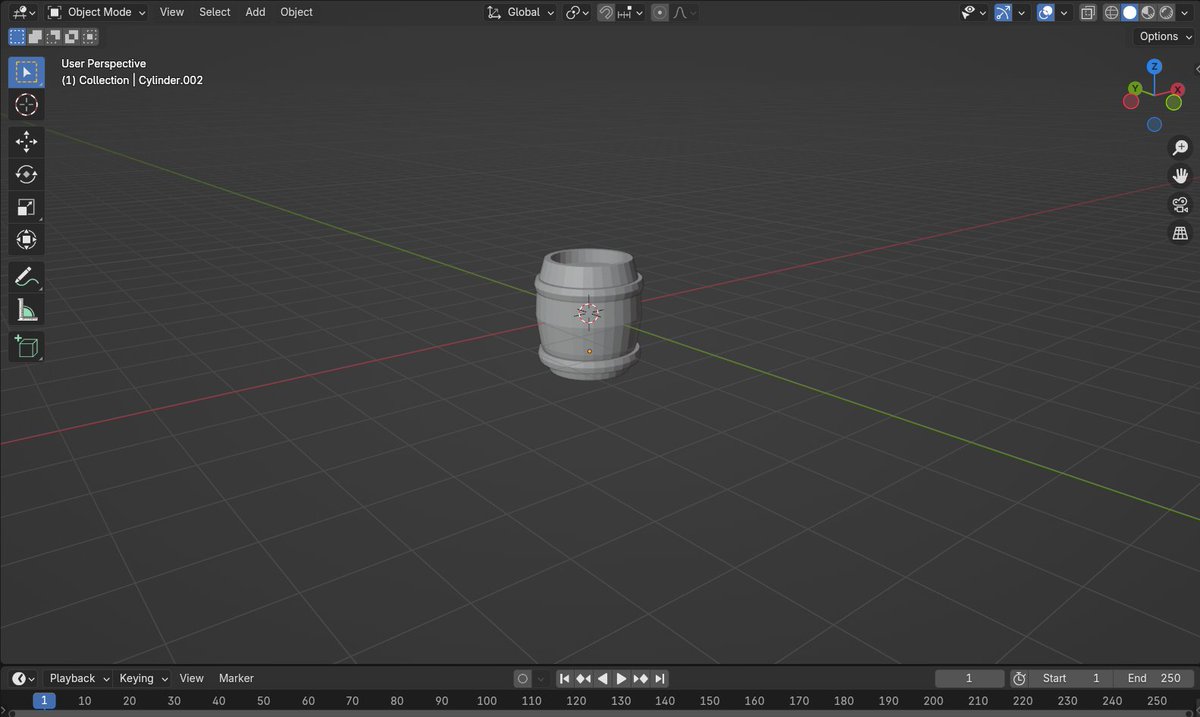1200x717 pixels.
Task: Set selection mode to new selection
Action: pos(17,37)
